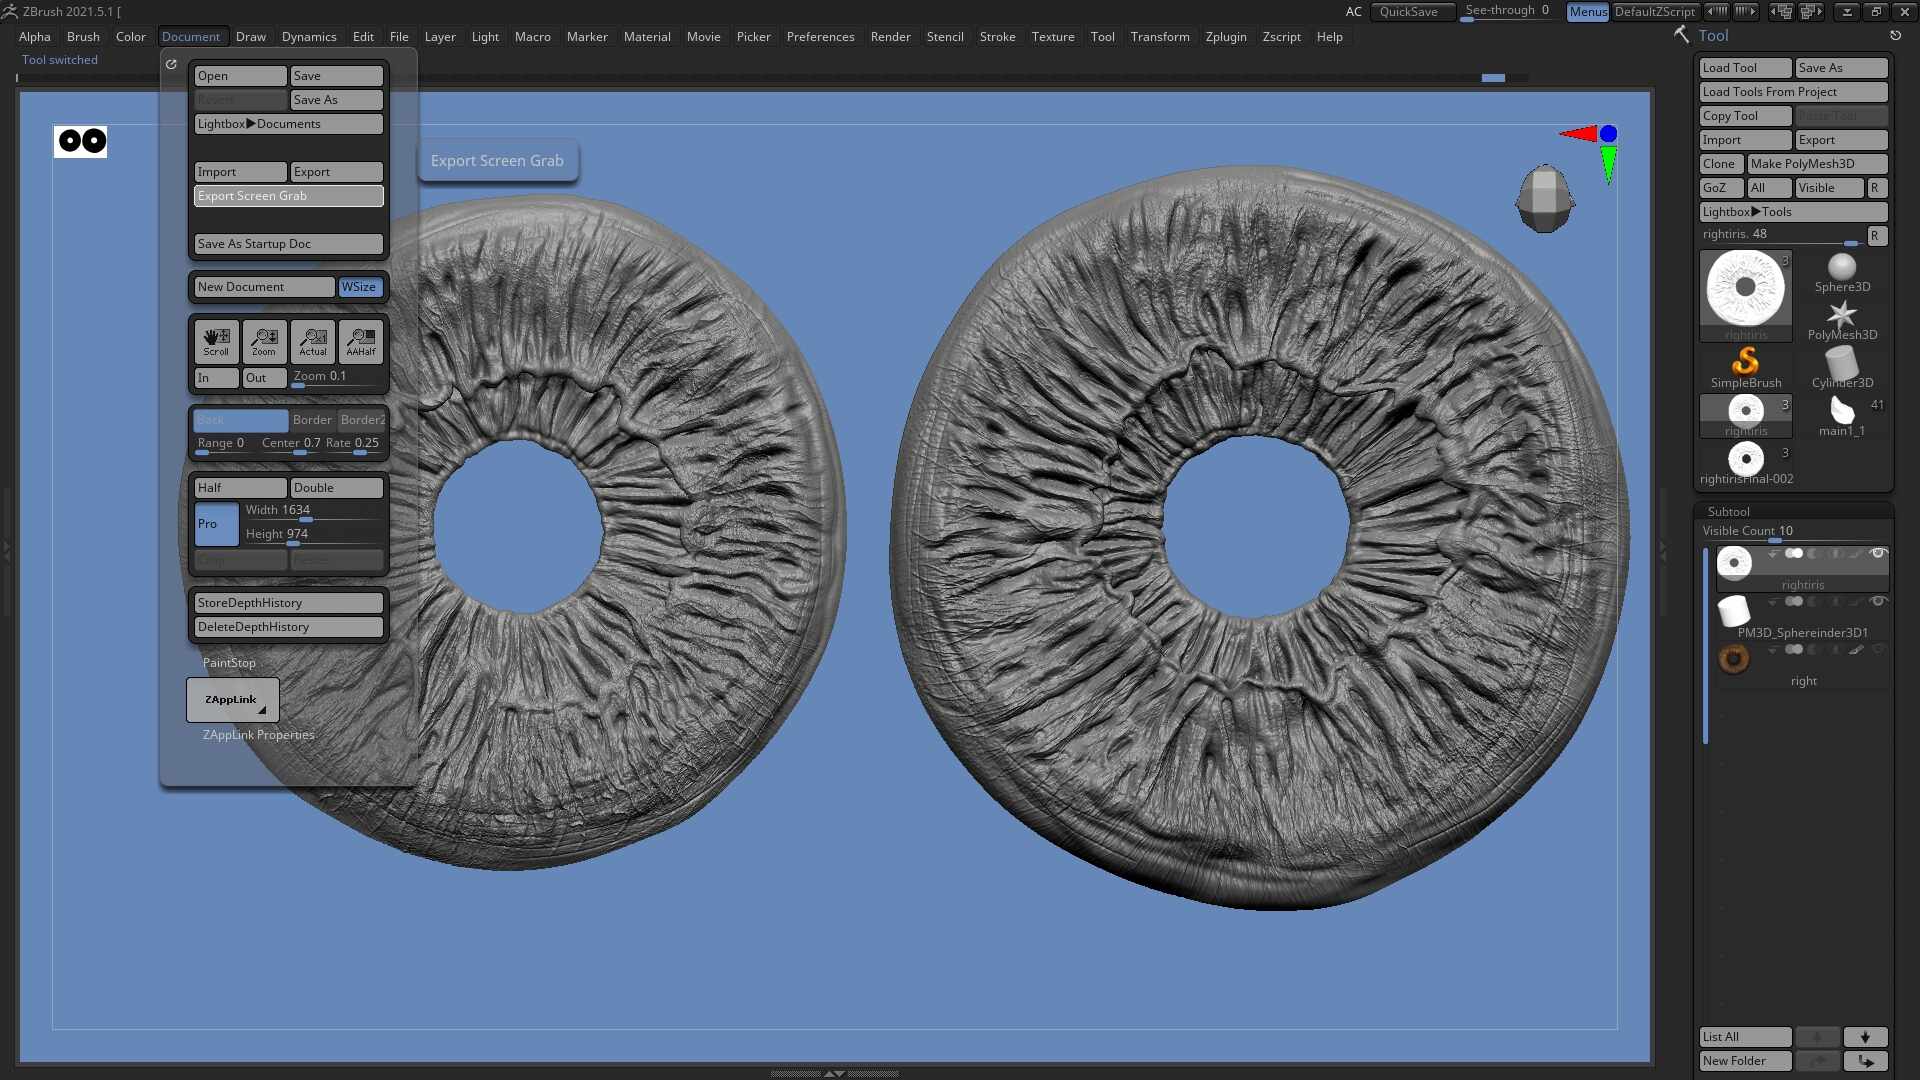Viewport: 1920px width, 1080px height.
Task: Click the camera view head gizmo
Action: (1545, 198)
